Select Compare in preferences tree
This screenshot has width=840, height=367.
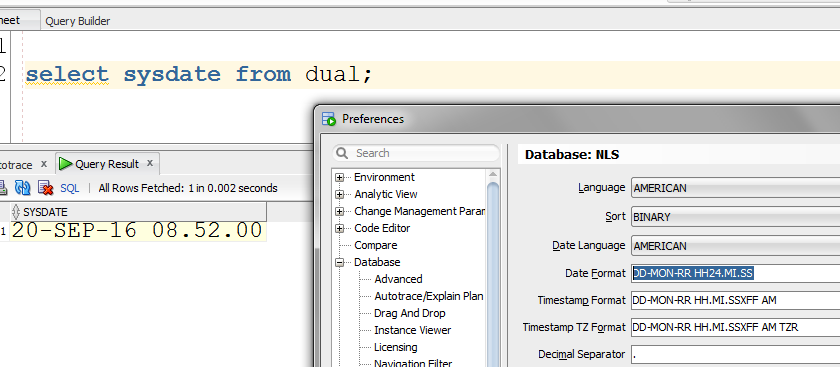pyautogui.click(x=376, y=245)
